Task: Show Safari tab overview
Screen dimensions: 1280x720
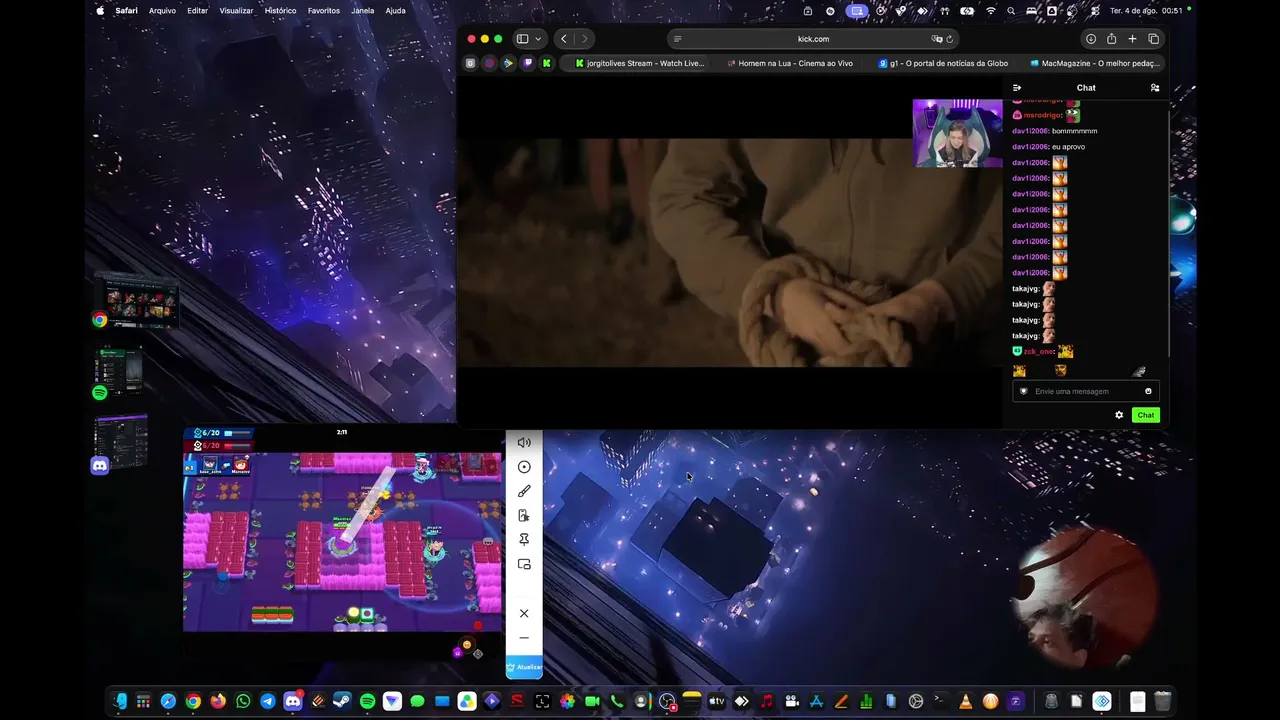Action: [x=1153, y=39]
